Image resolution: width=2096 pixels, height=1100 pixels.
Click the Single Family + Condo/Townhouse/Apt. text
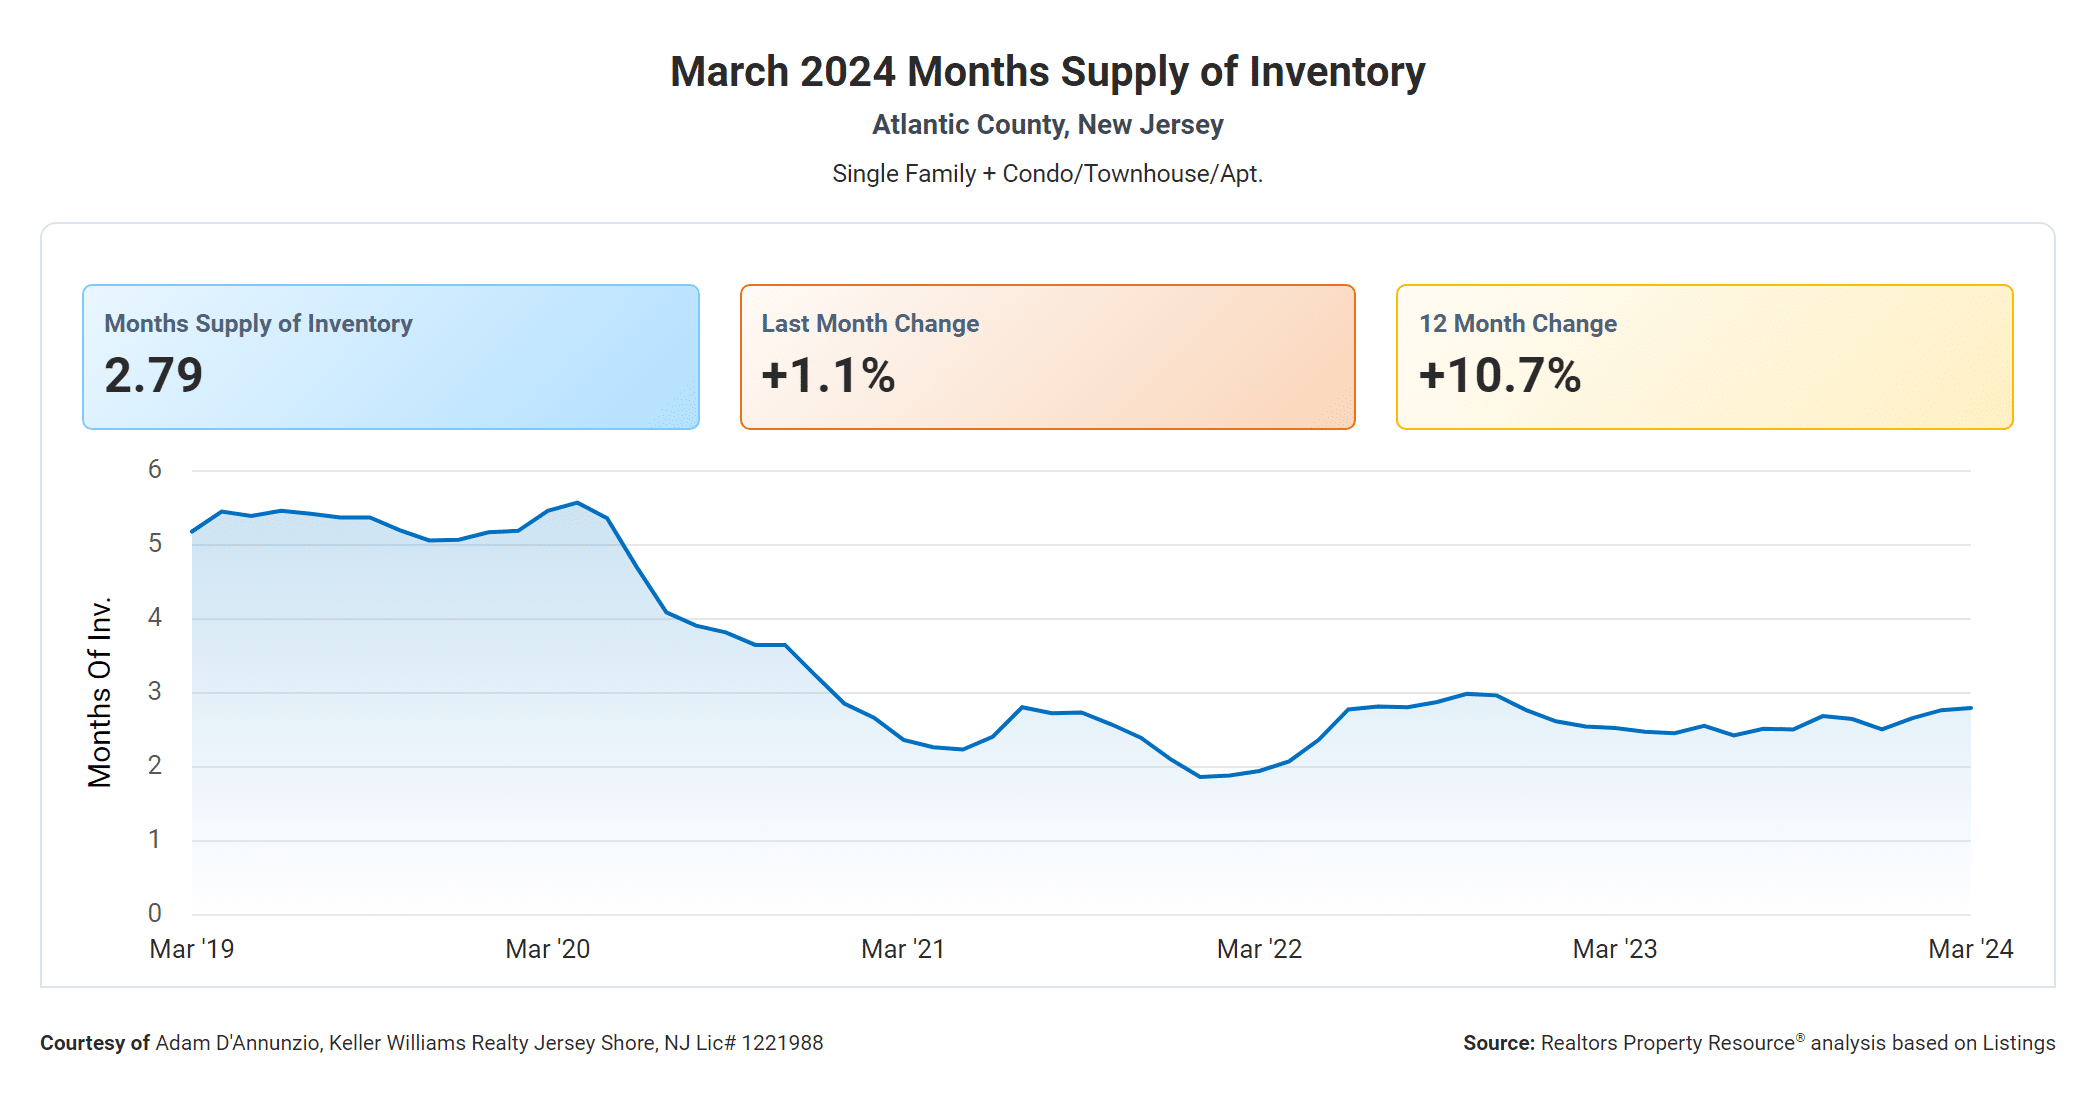point(1047,174)
